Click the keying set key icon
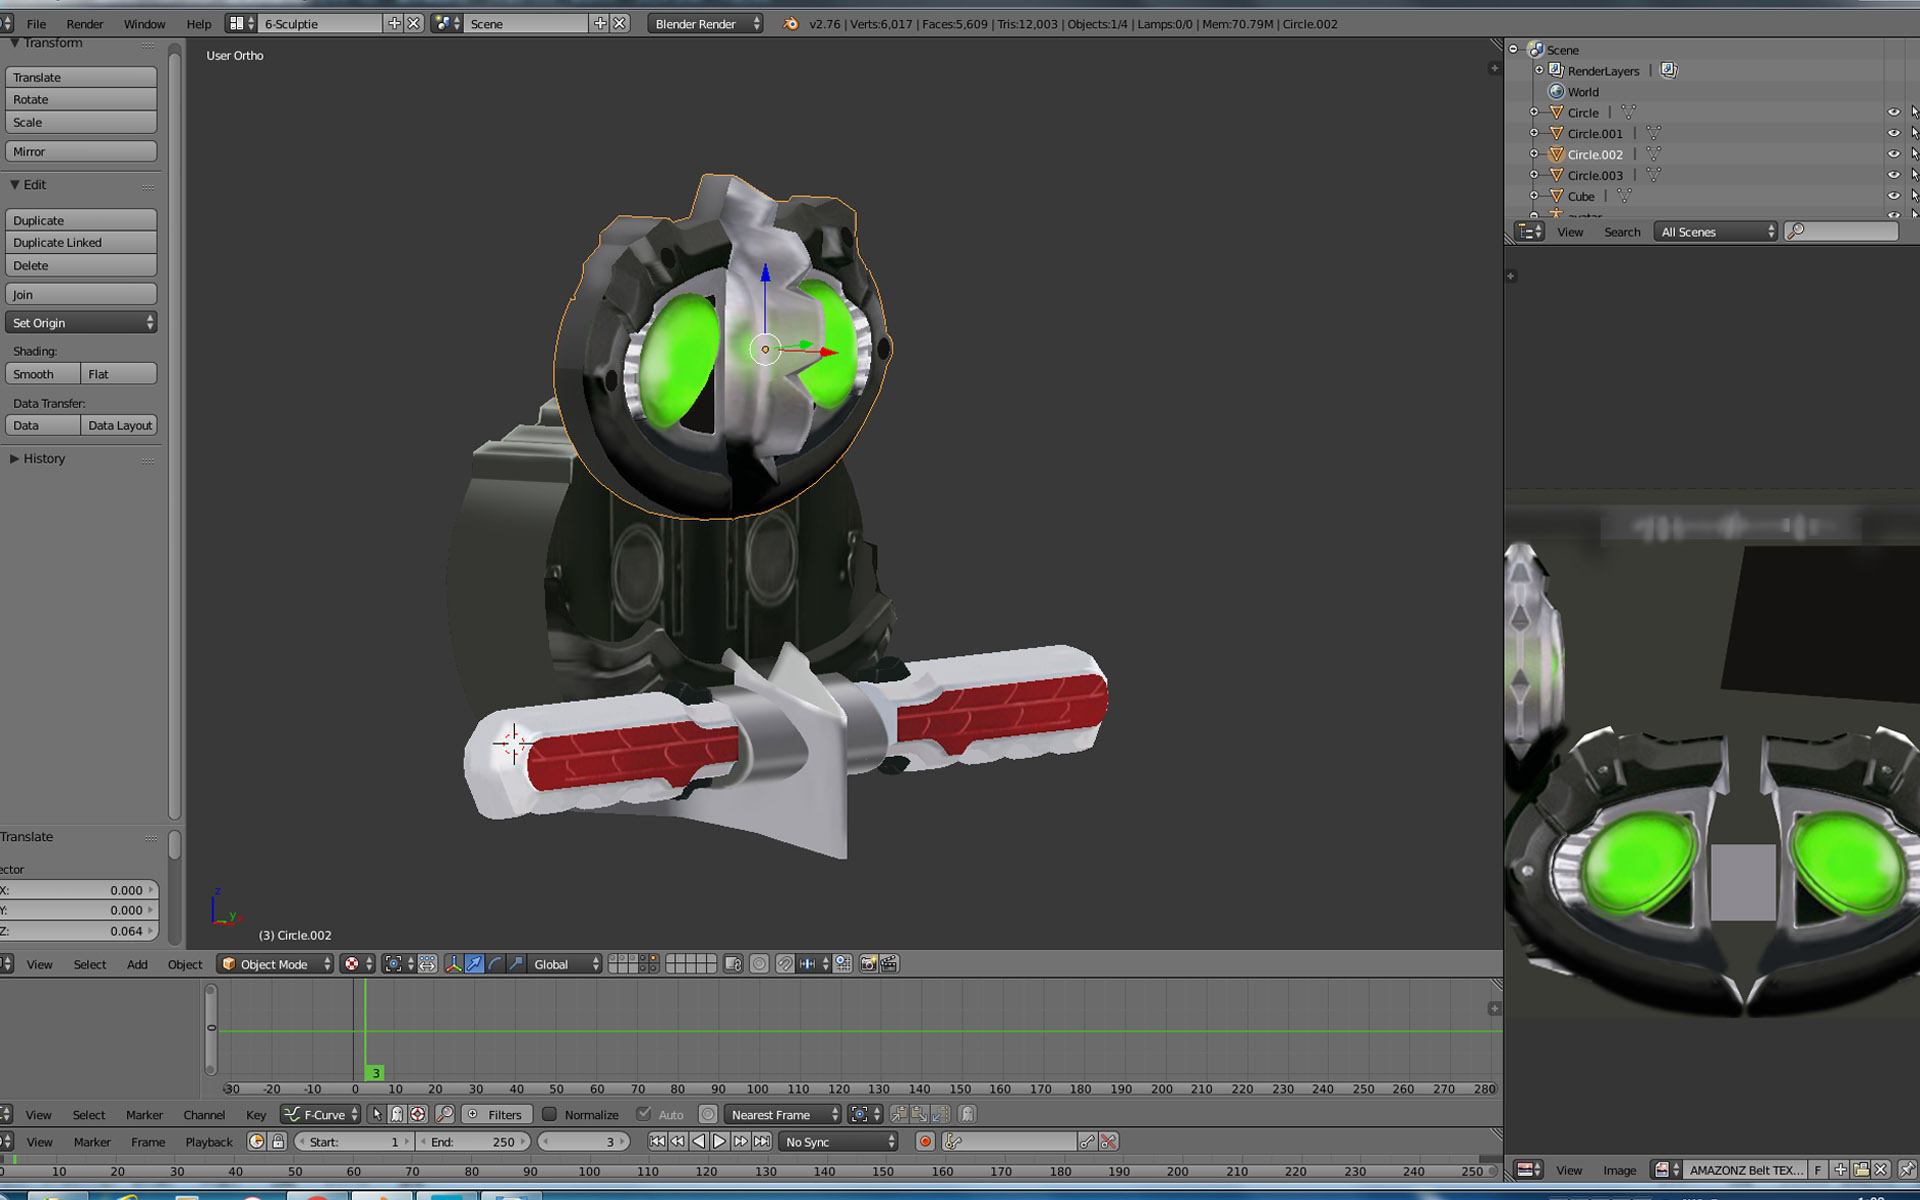This screenshot has height=1200, width=1920. pos(953,1142)
